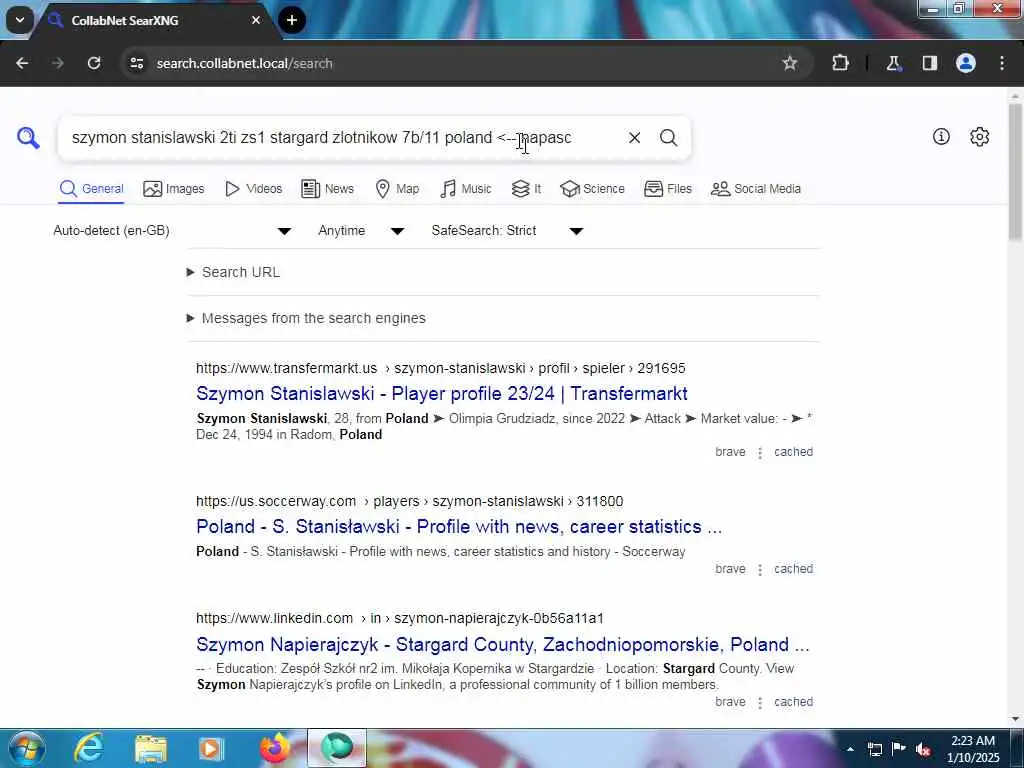Switch to the General search category

click(x=91, y=189)
